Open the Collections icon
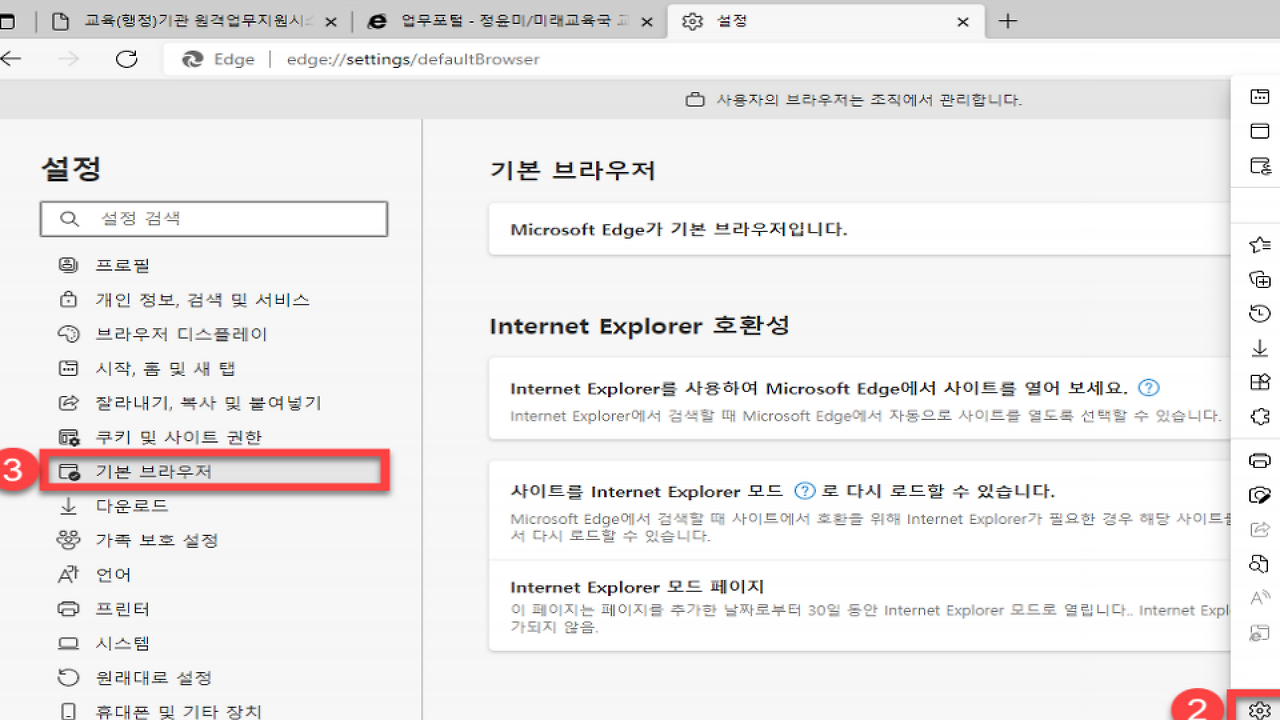The image size is (1280, 720). [1260, 279]
